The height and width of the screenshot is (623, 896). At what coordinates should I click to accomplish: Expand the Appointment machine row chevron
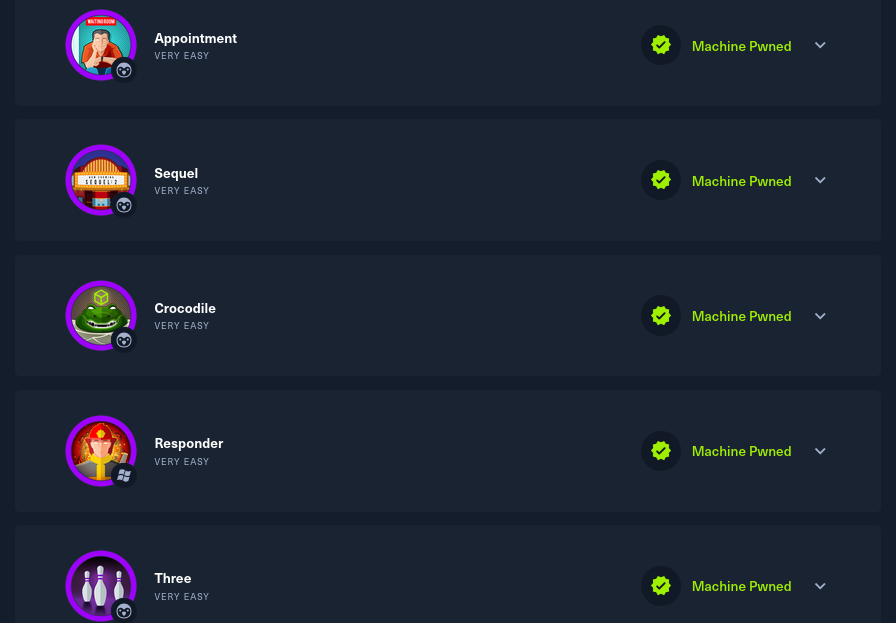point(820,45)
